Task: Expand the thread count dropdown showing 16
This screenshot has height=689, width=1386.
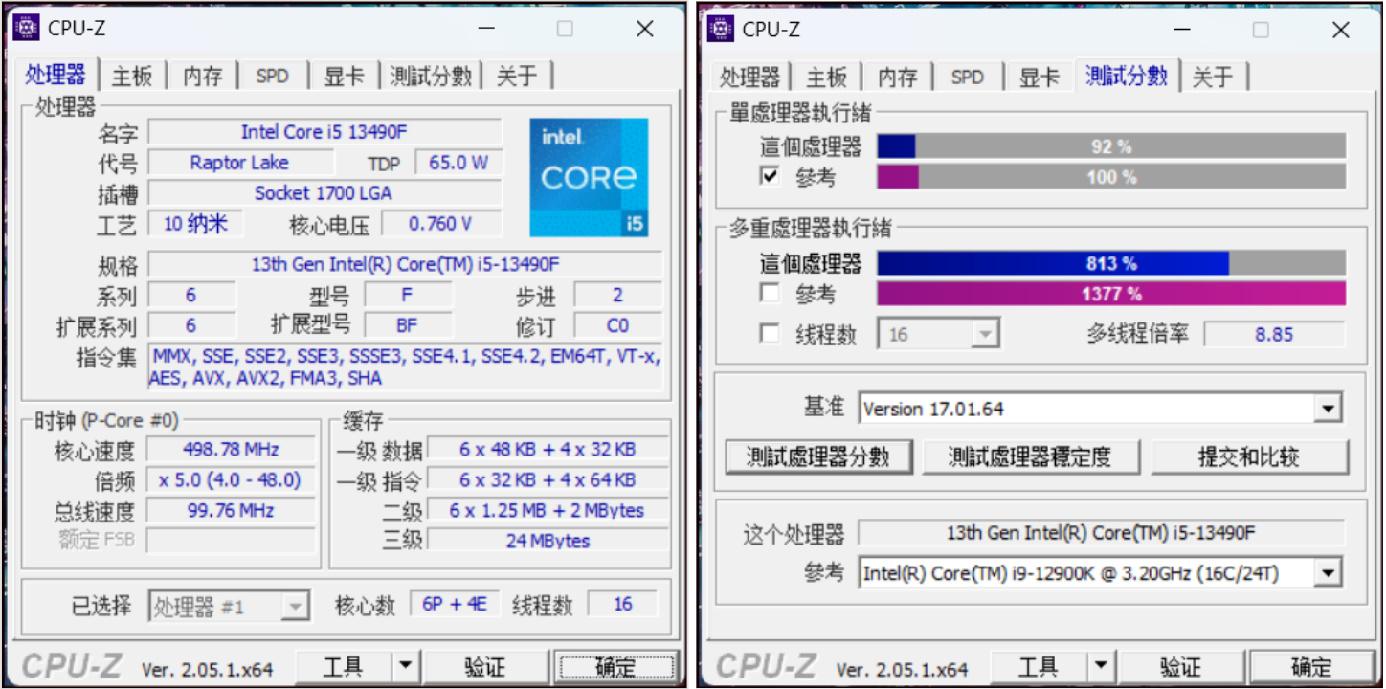Action: (x=986, y=334)
